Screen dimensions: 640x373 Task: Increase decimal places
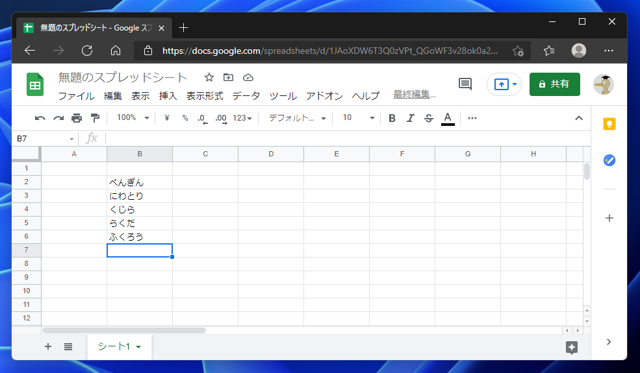(x=221, y=119)
